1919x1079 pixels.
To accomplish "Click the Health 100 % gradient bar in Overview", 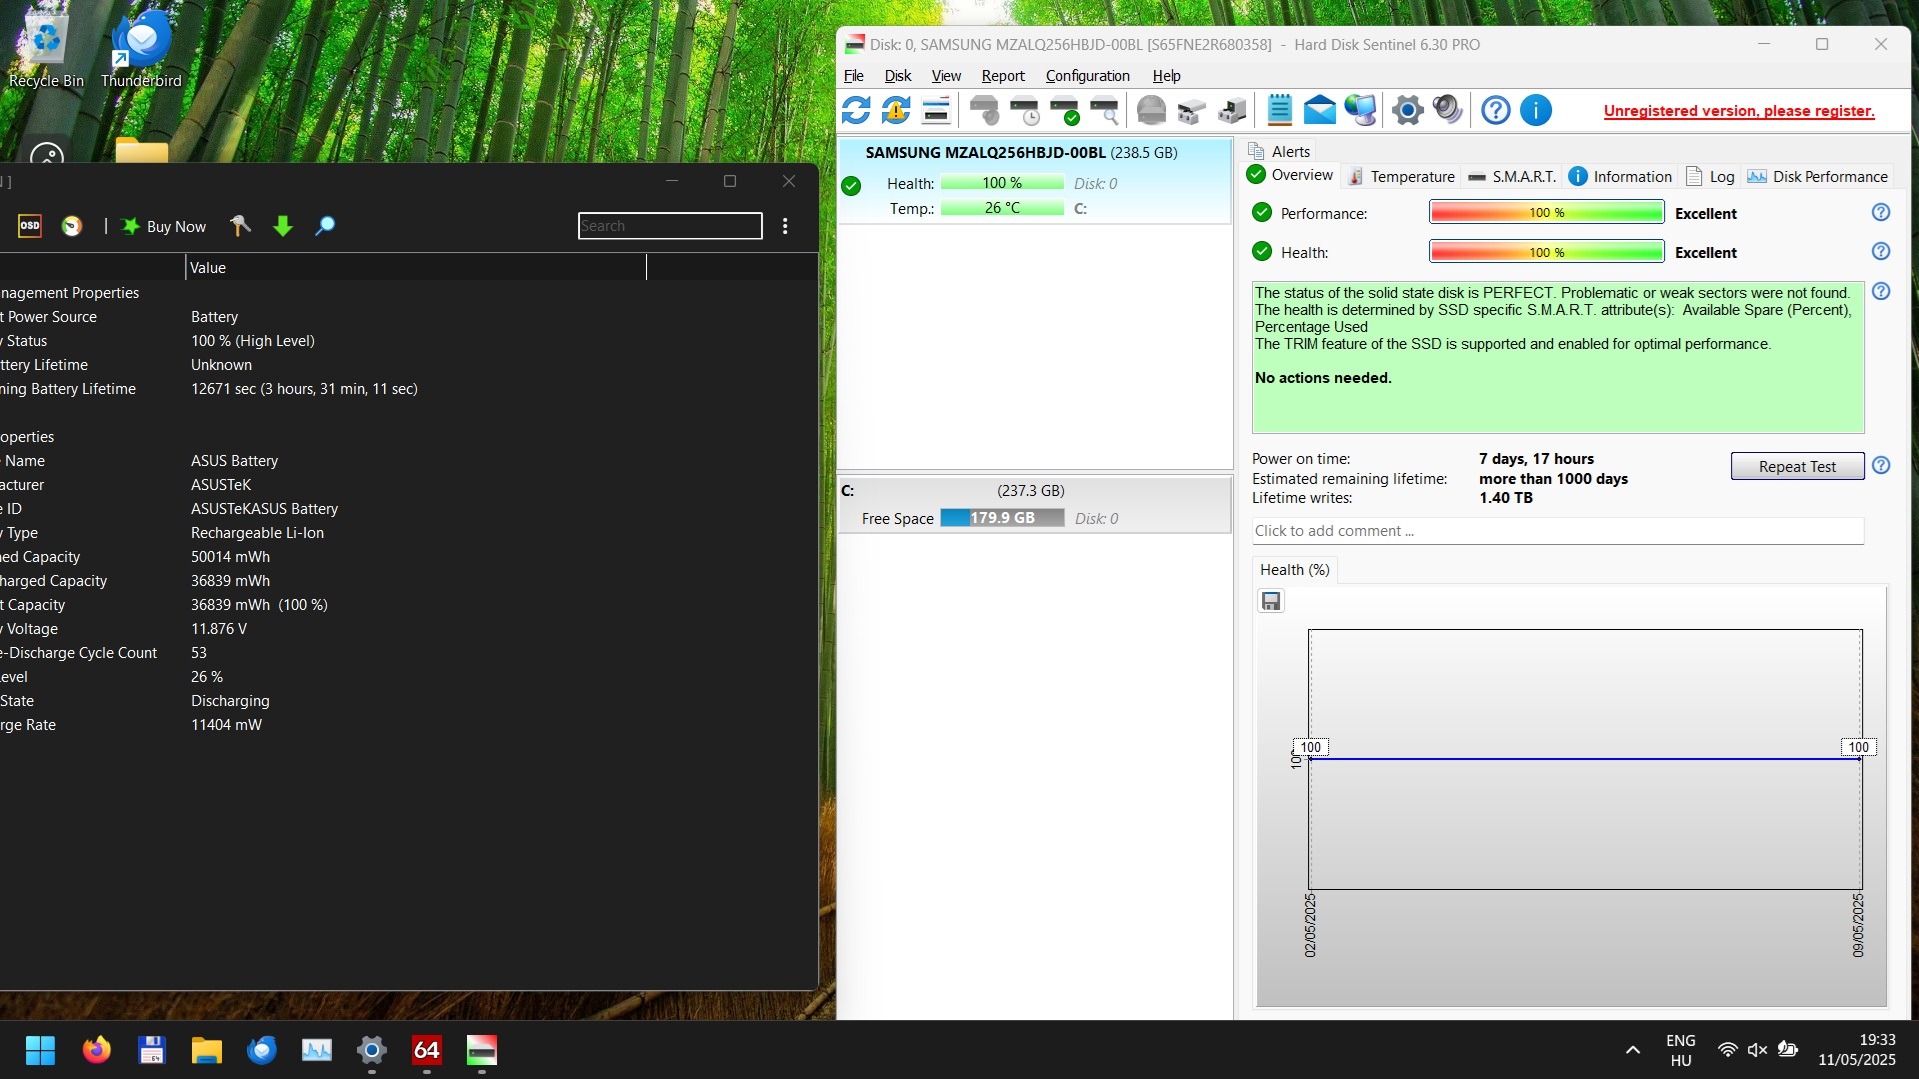I will pos(1546,252).
